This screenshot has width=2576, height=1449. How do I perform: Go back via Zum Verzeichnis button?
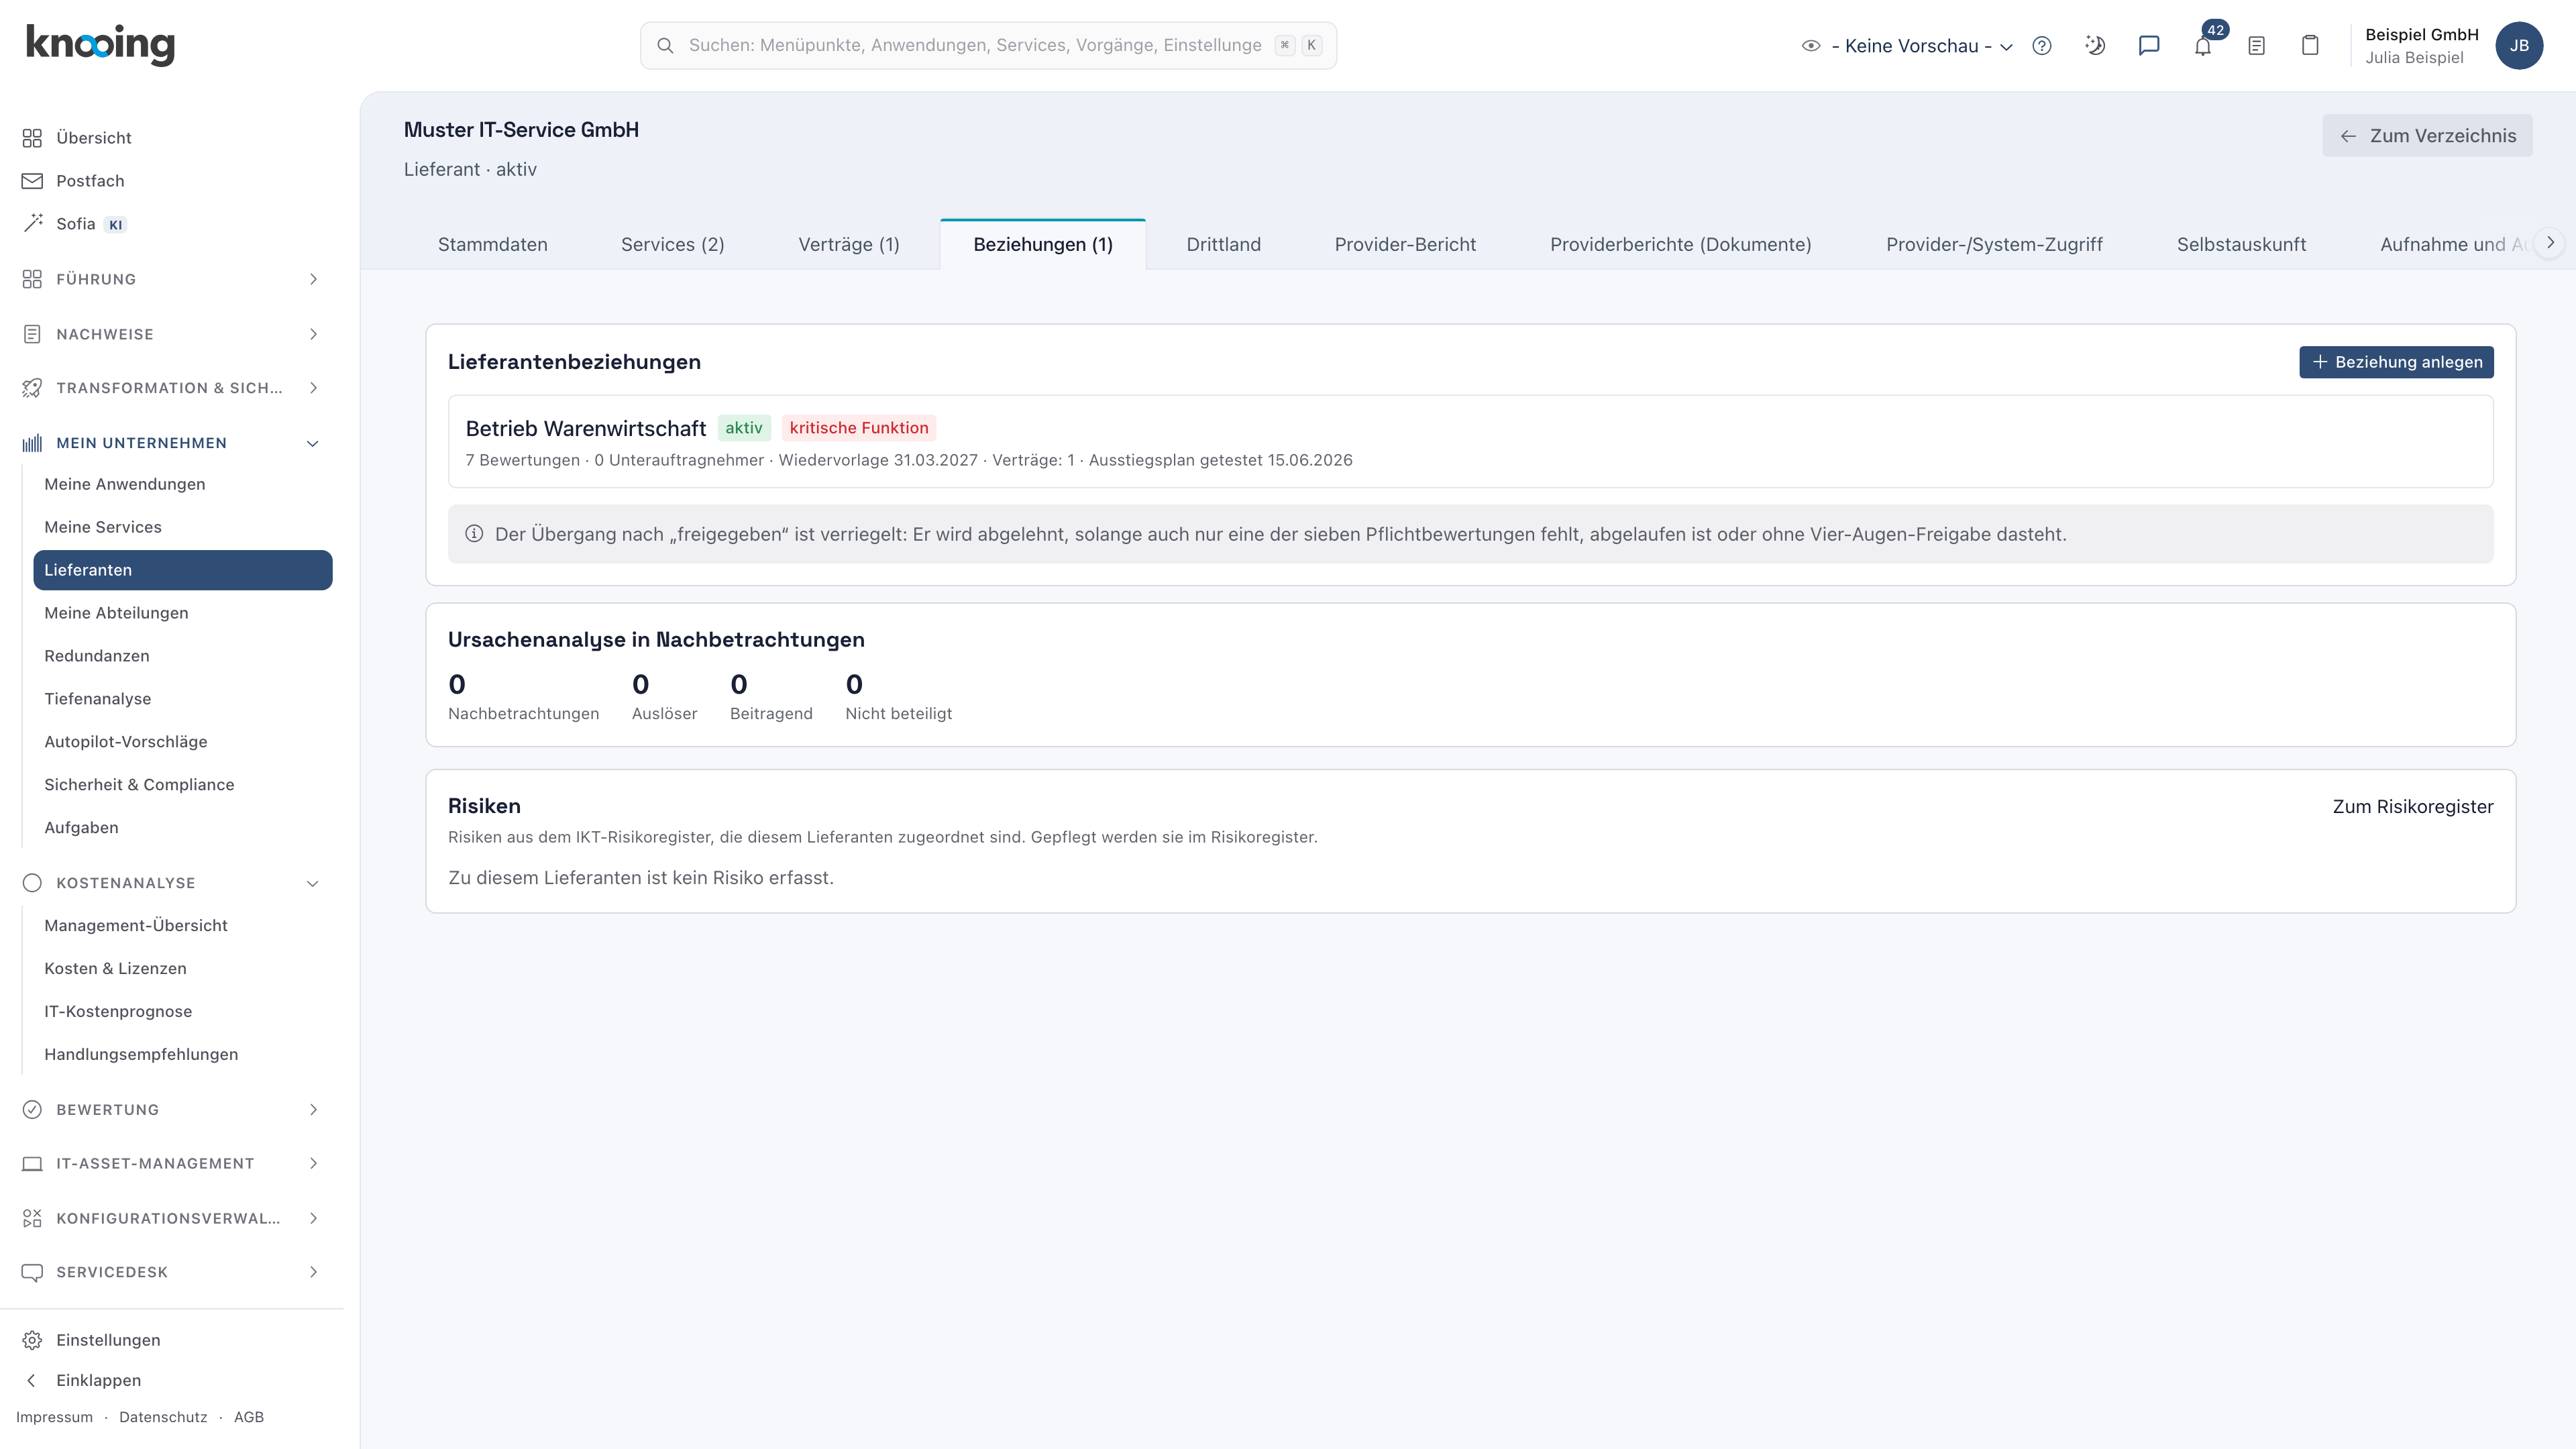(2427, 136)
